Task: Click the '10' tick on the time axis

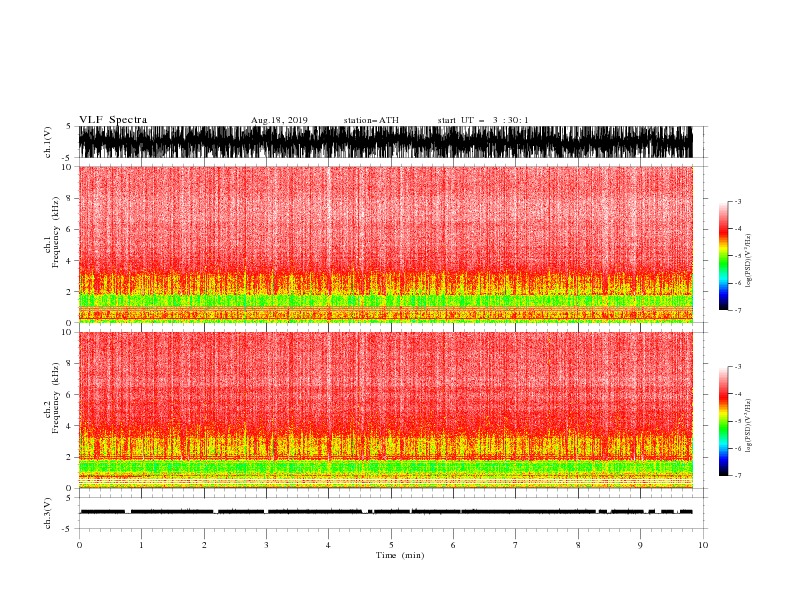Action: (x=703, y=545)
